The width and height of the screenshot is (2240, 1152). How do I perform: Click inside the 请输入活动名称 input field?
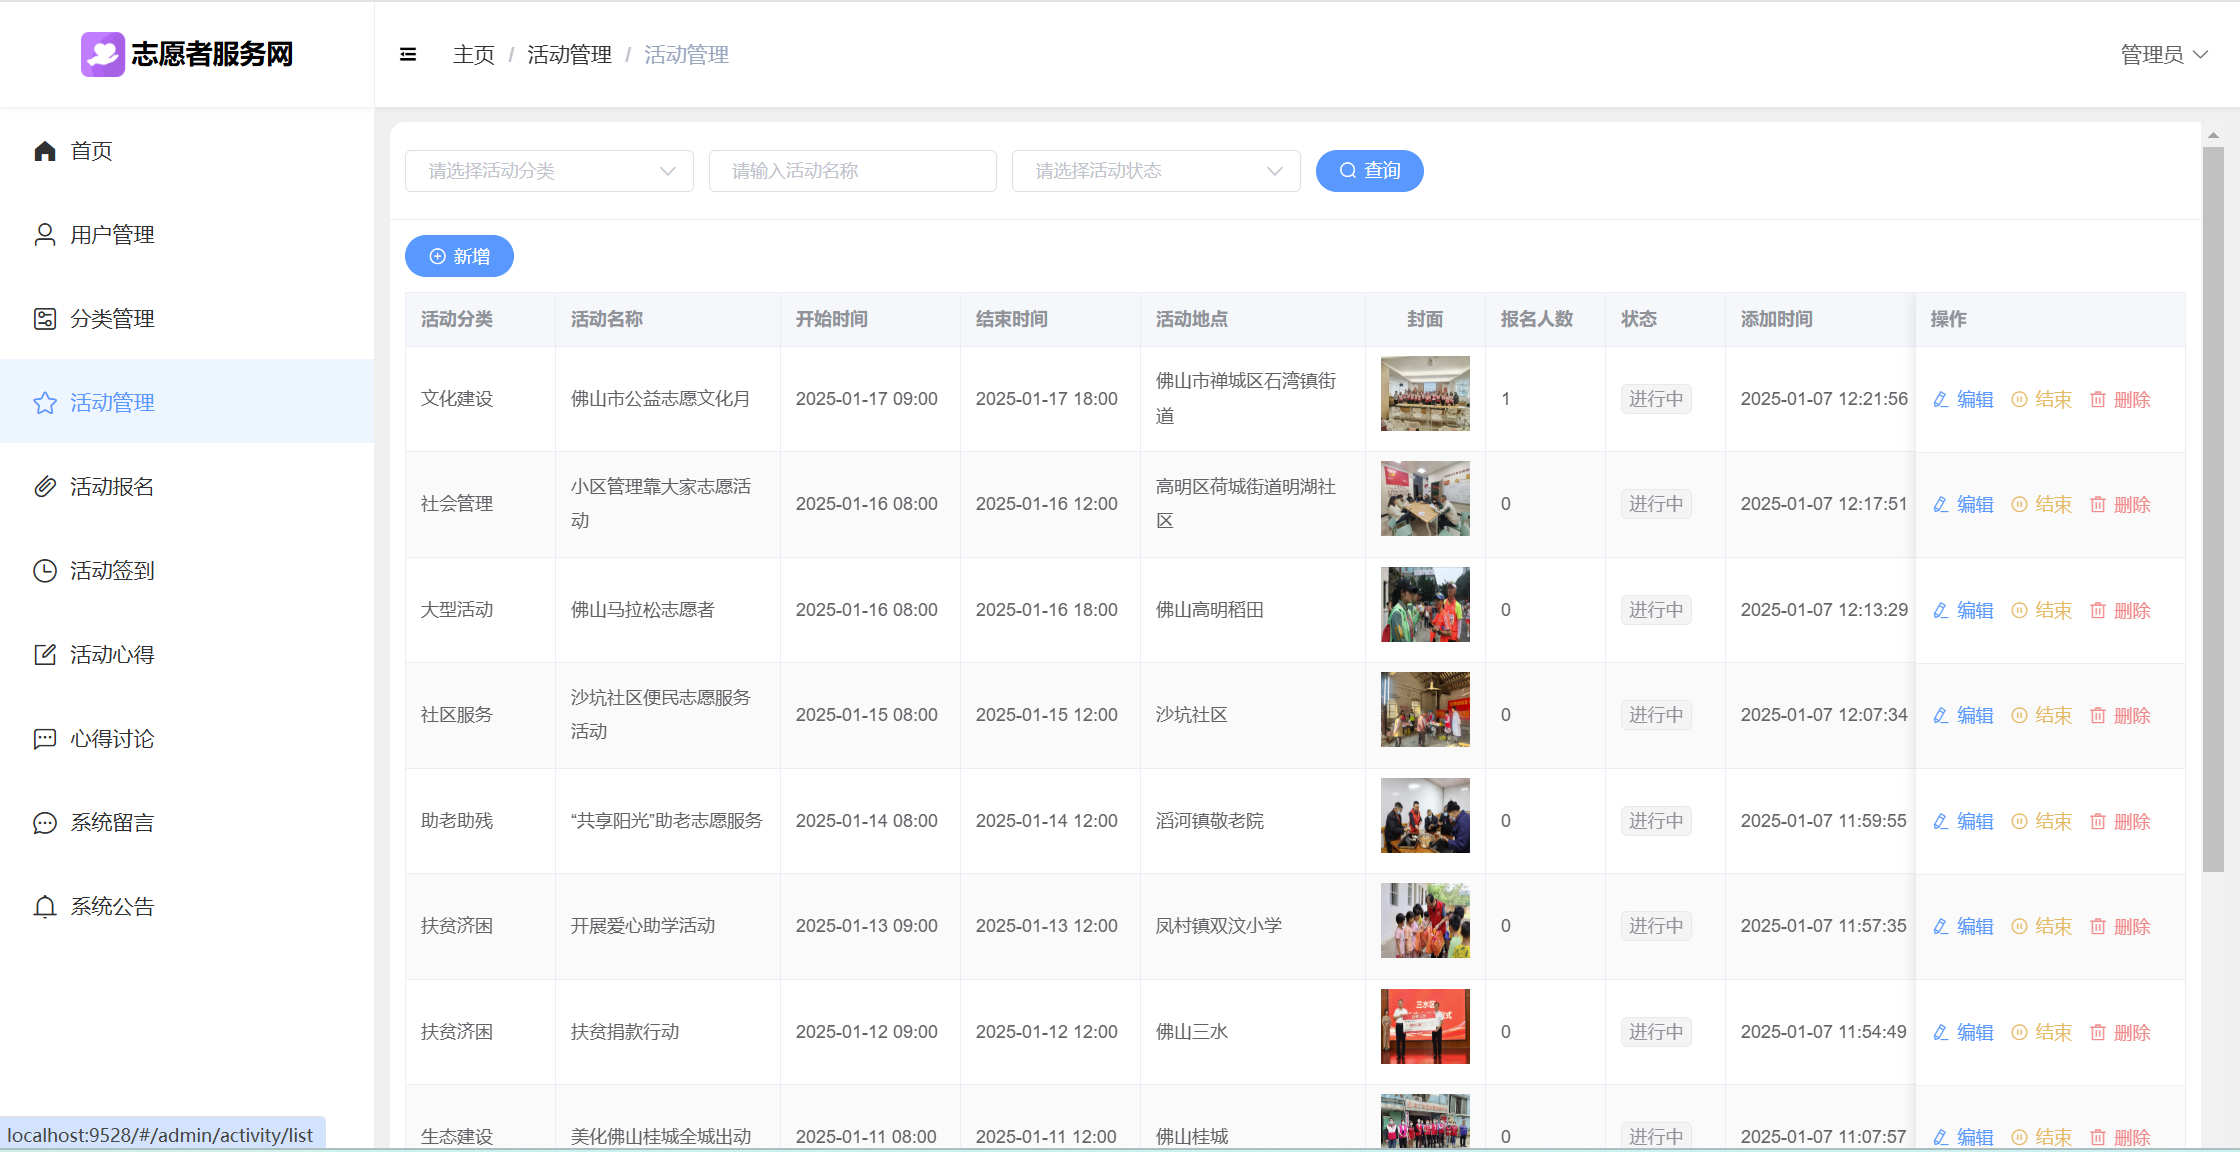(x=852, y=171)
